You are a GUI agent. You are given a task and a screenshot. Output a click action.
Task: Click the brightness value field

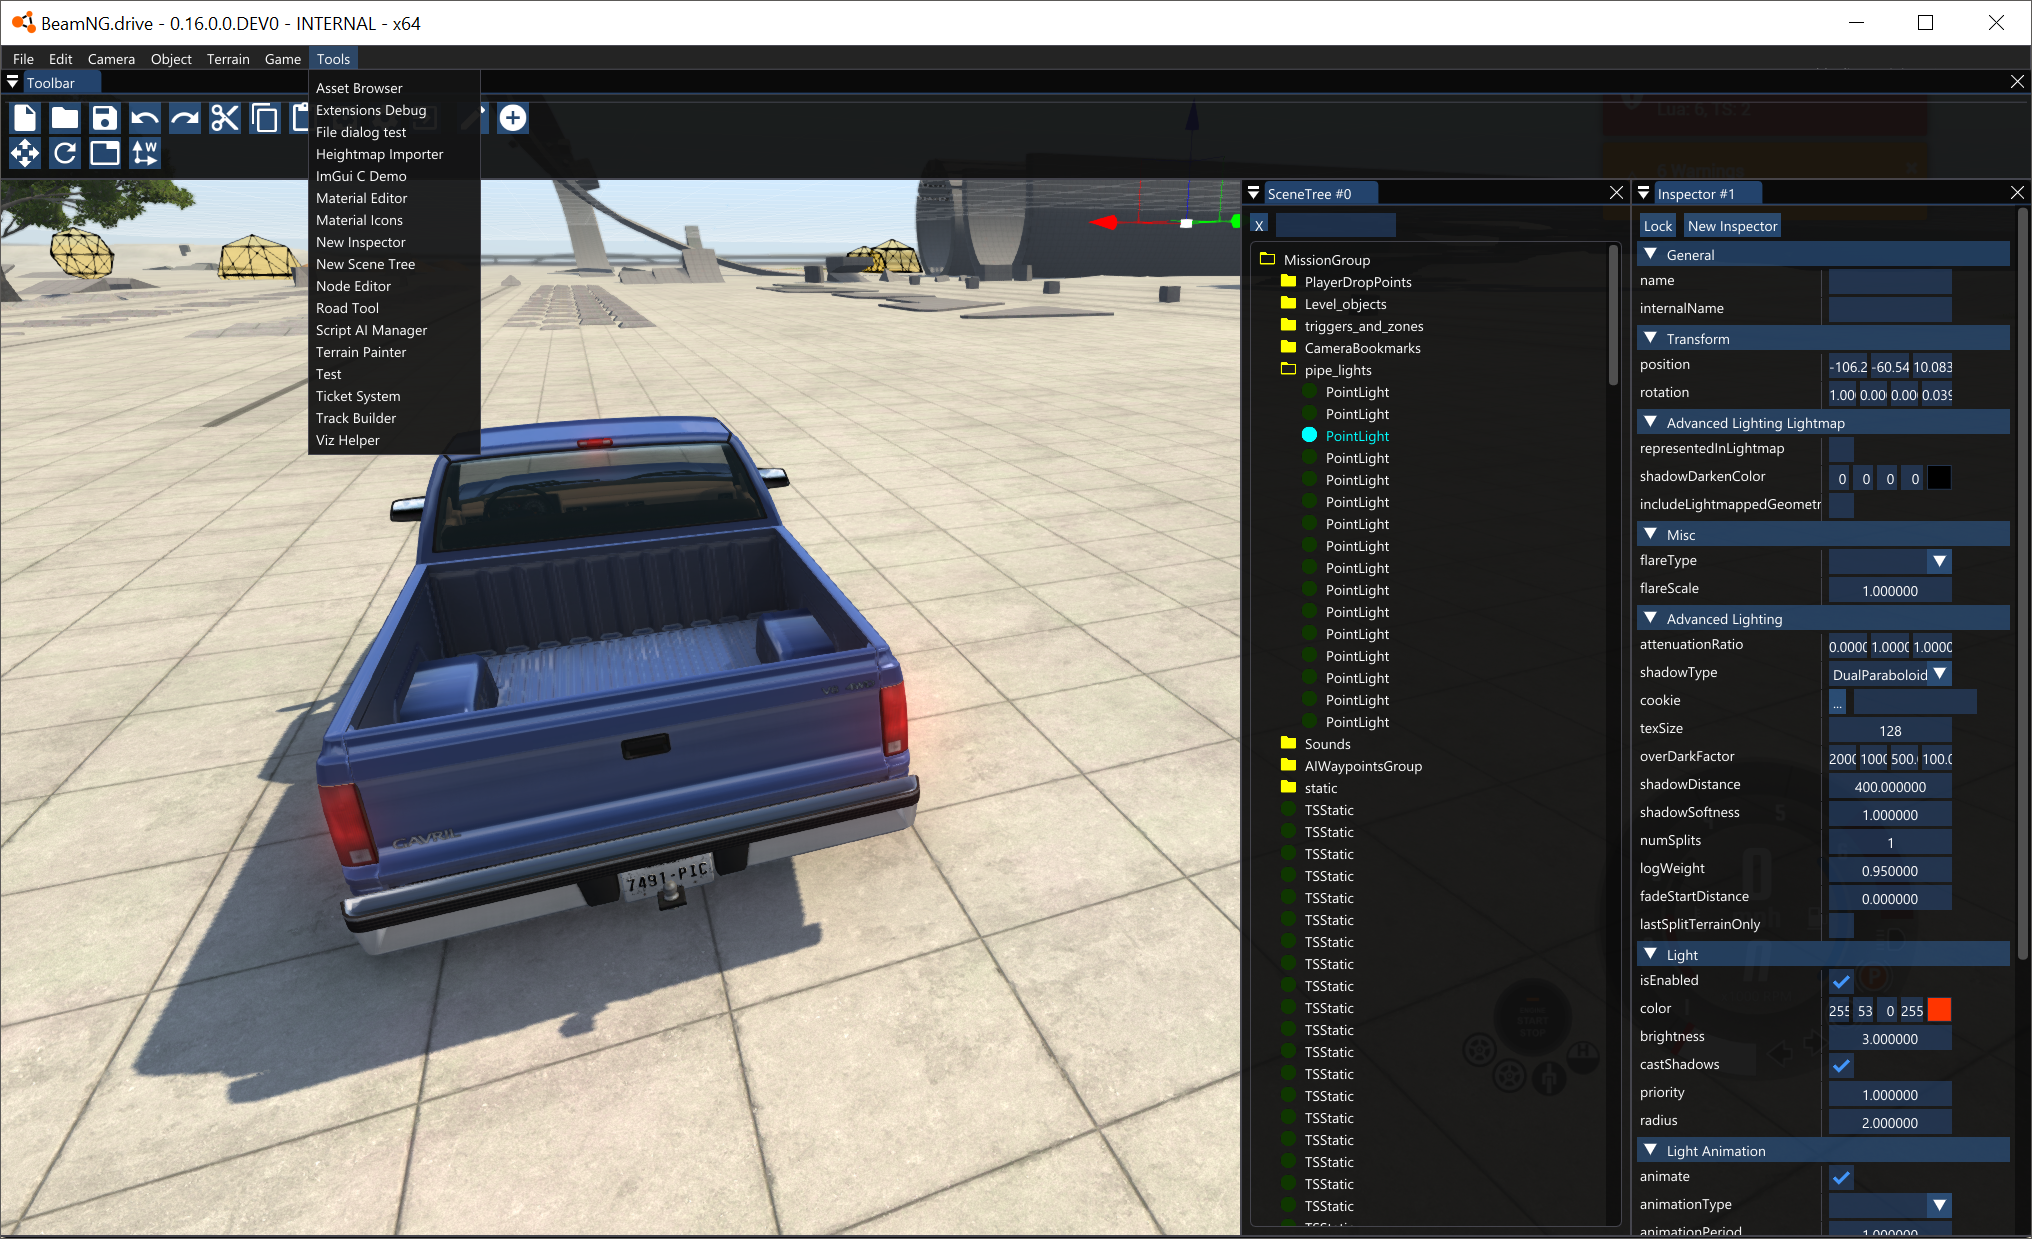tap(1890, 1038)
